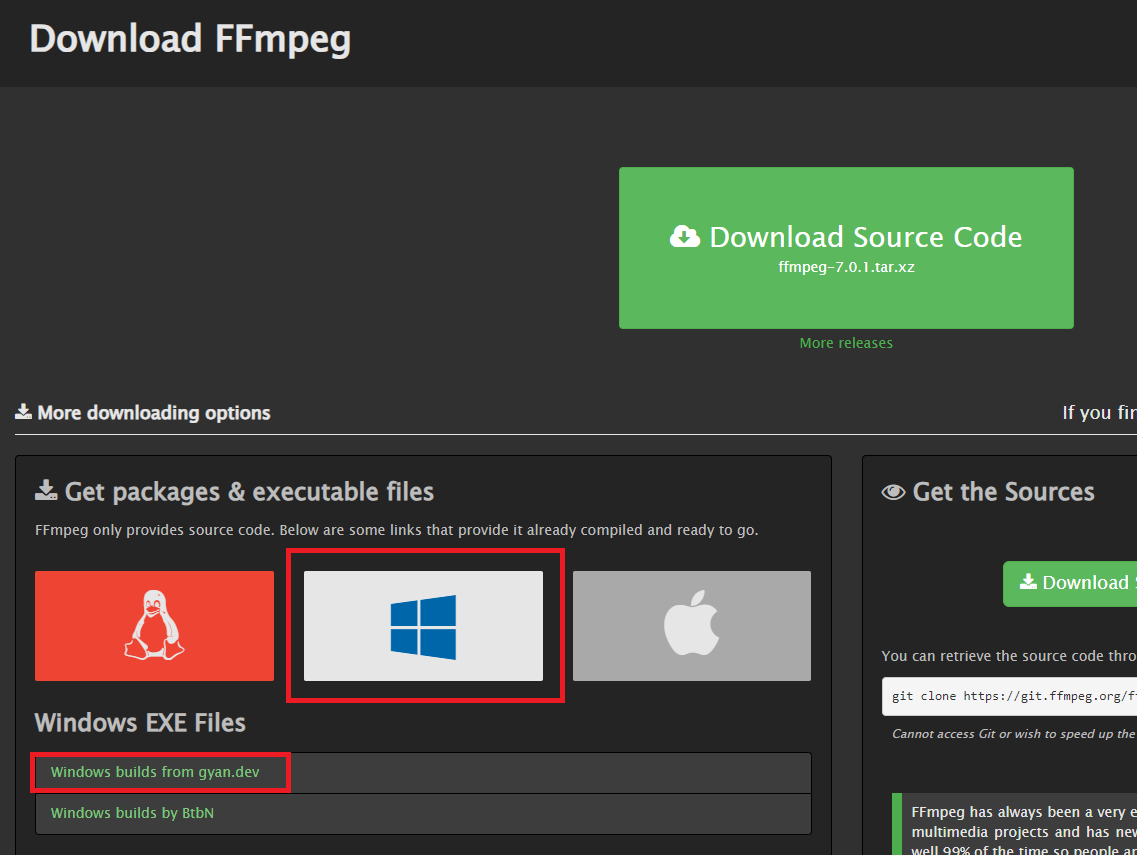Select the Apple logo tile
The width and height of the screenshot is (1137, 855).
coord(692,626)
